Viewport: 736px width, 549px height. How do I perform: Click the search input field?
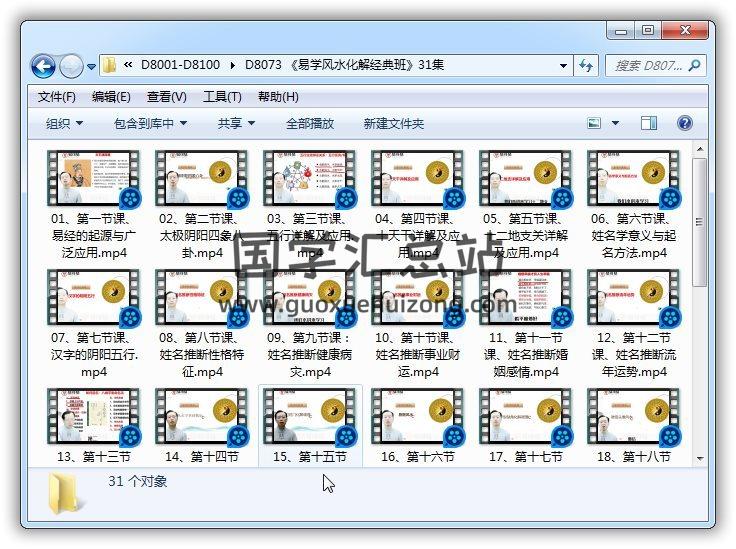(x=646, y=66)
